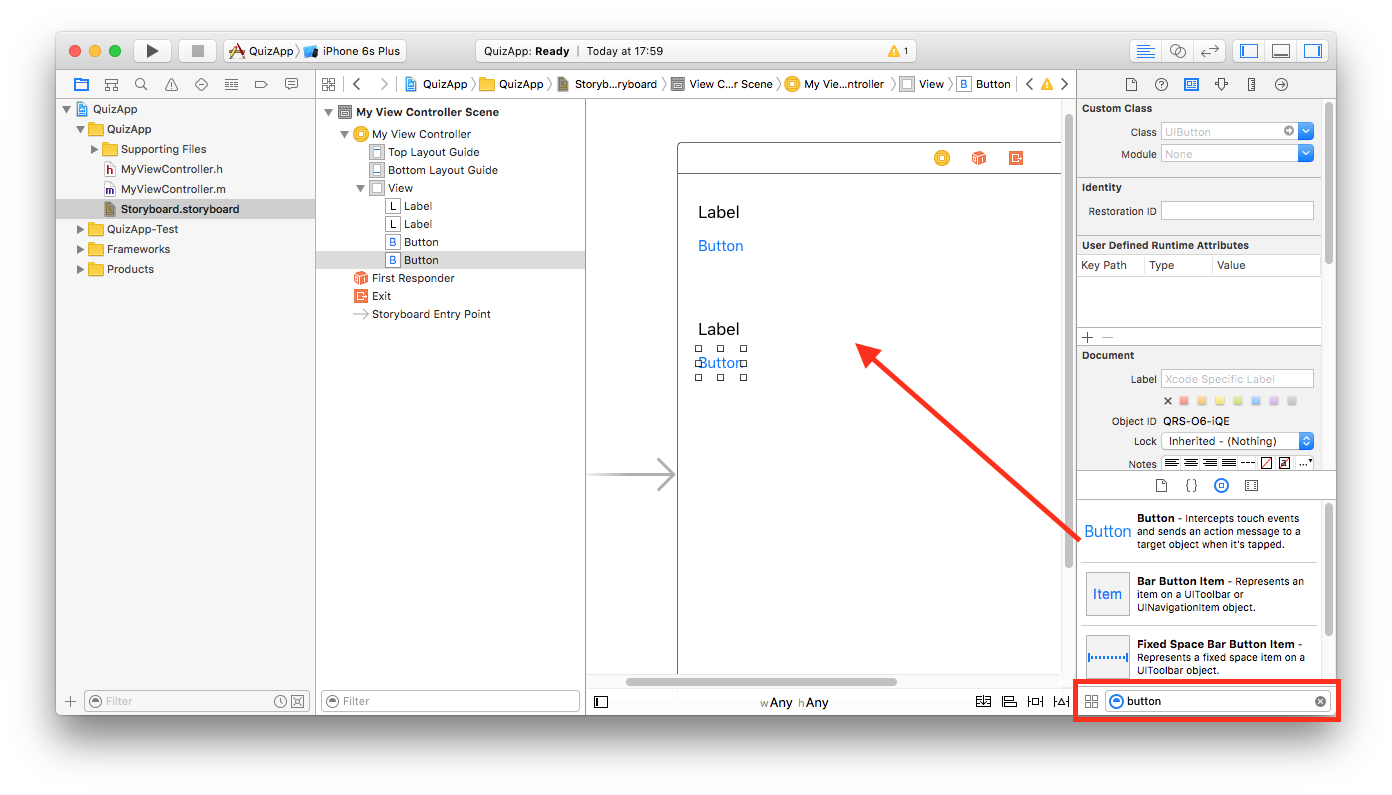Toggle the Navigator panel visibility
This screenshot has height=795, width=1392.
pos(1249,51)
